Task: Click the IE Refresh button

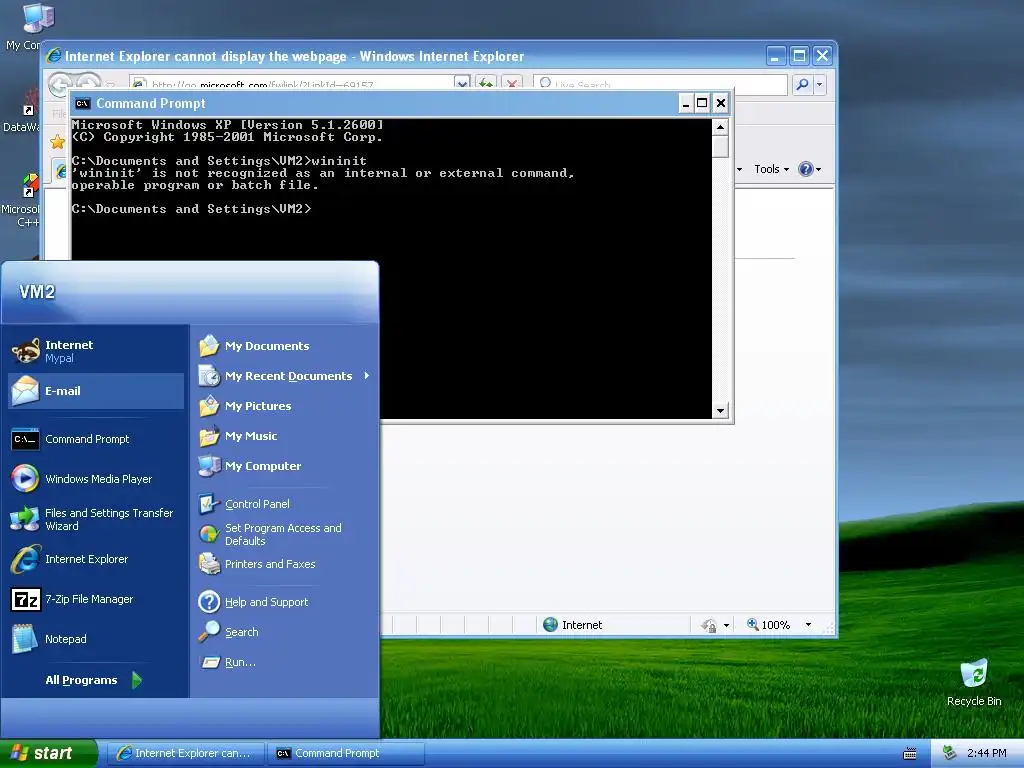Action: point(487,84)
